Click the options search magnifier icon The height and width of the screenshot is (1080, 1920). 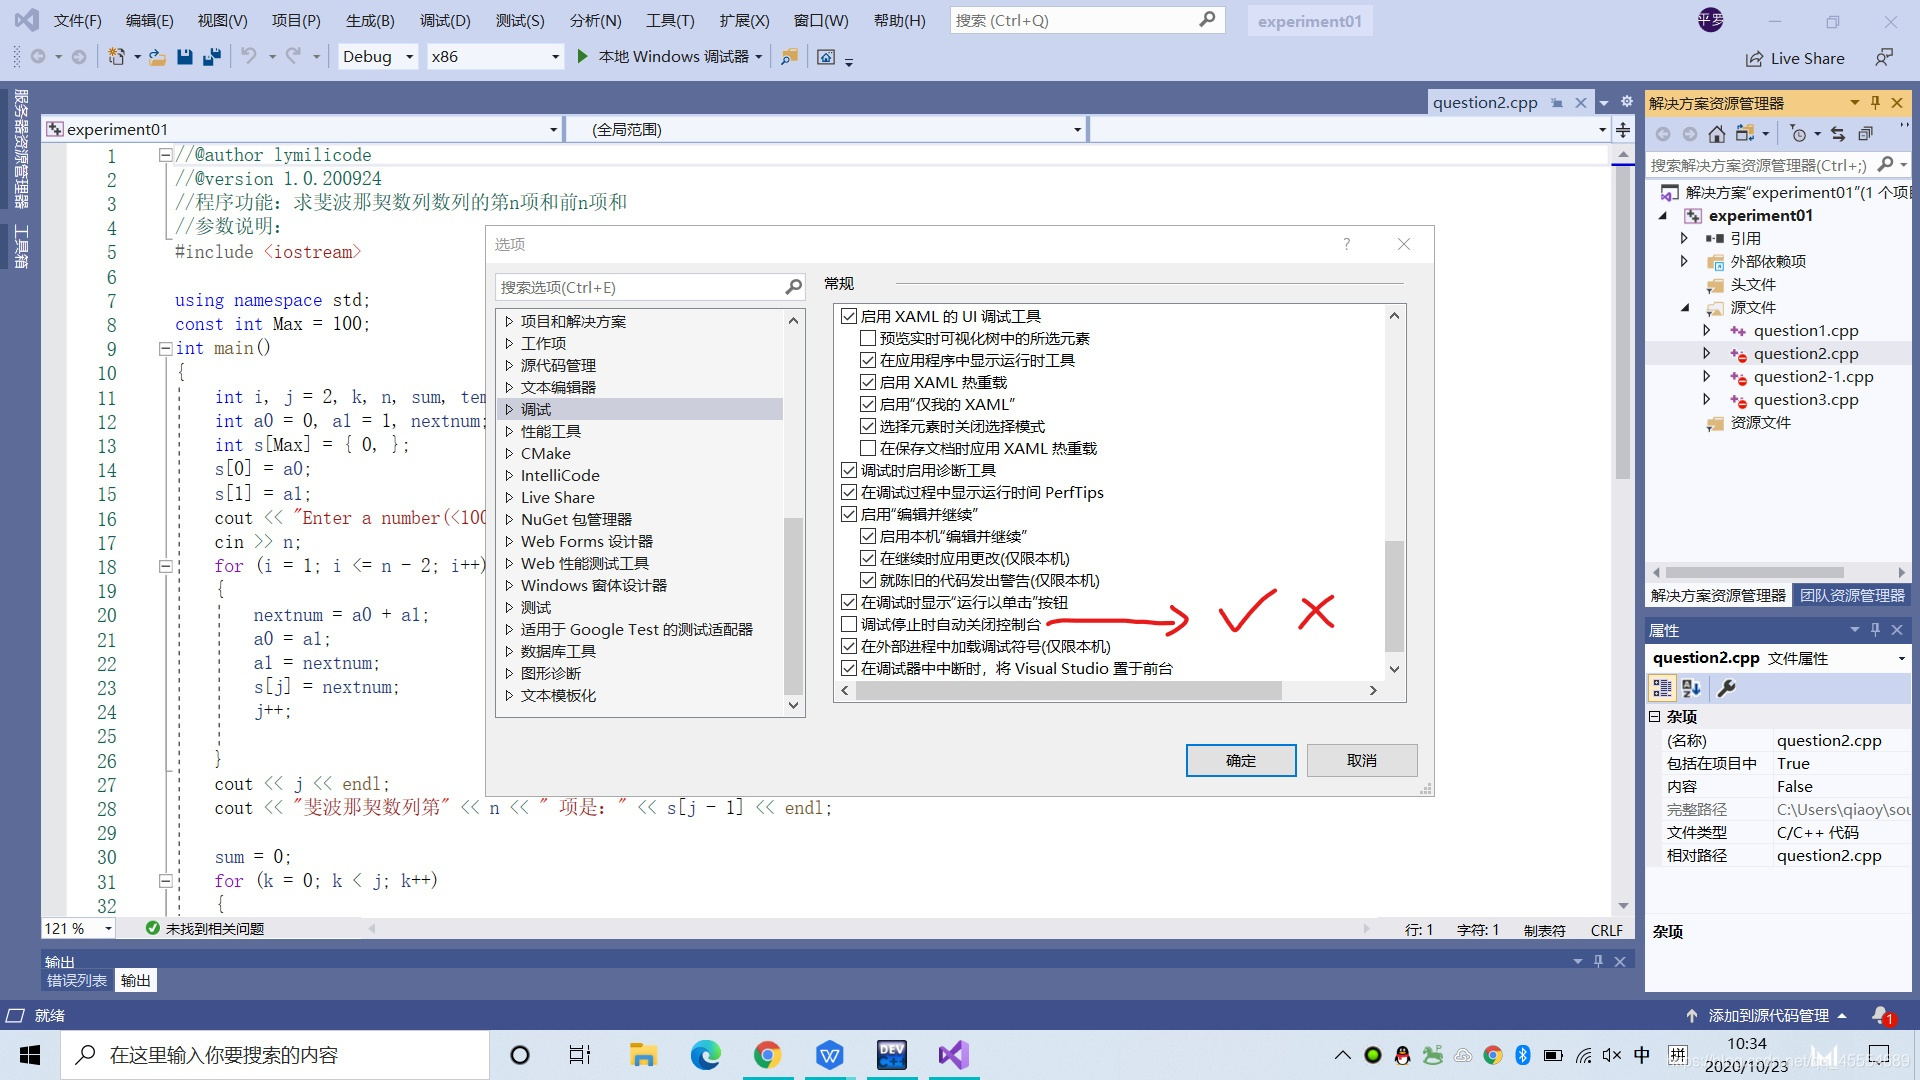793,287
